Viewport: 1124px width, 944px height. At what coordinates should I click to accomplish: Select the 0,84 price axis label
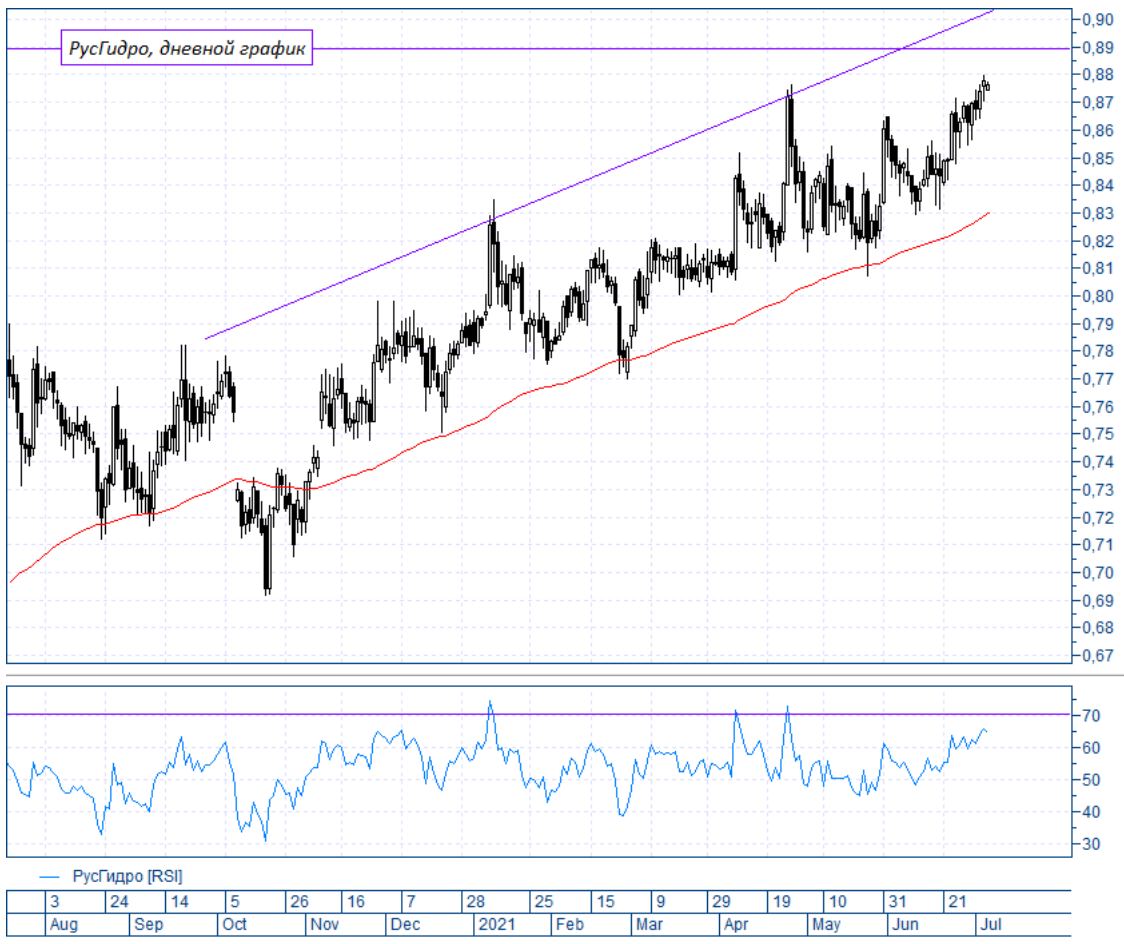point(1097,186)
